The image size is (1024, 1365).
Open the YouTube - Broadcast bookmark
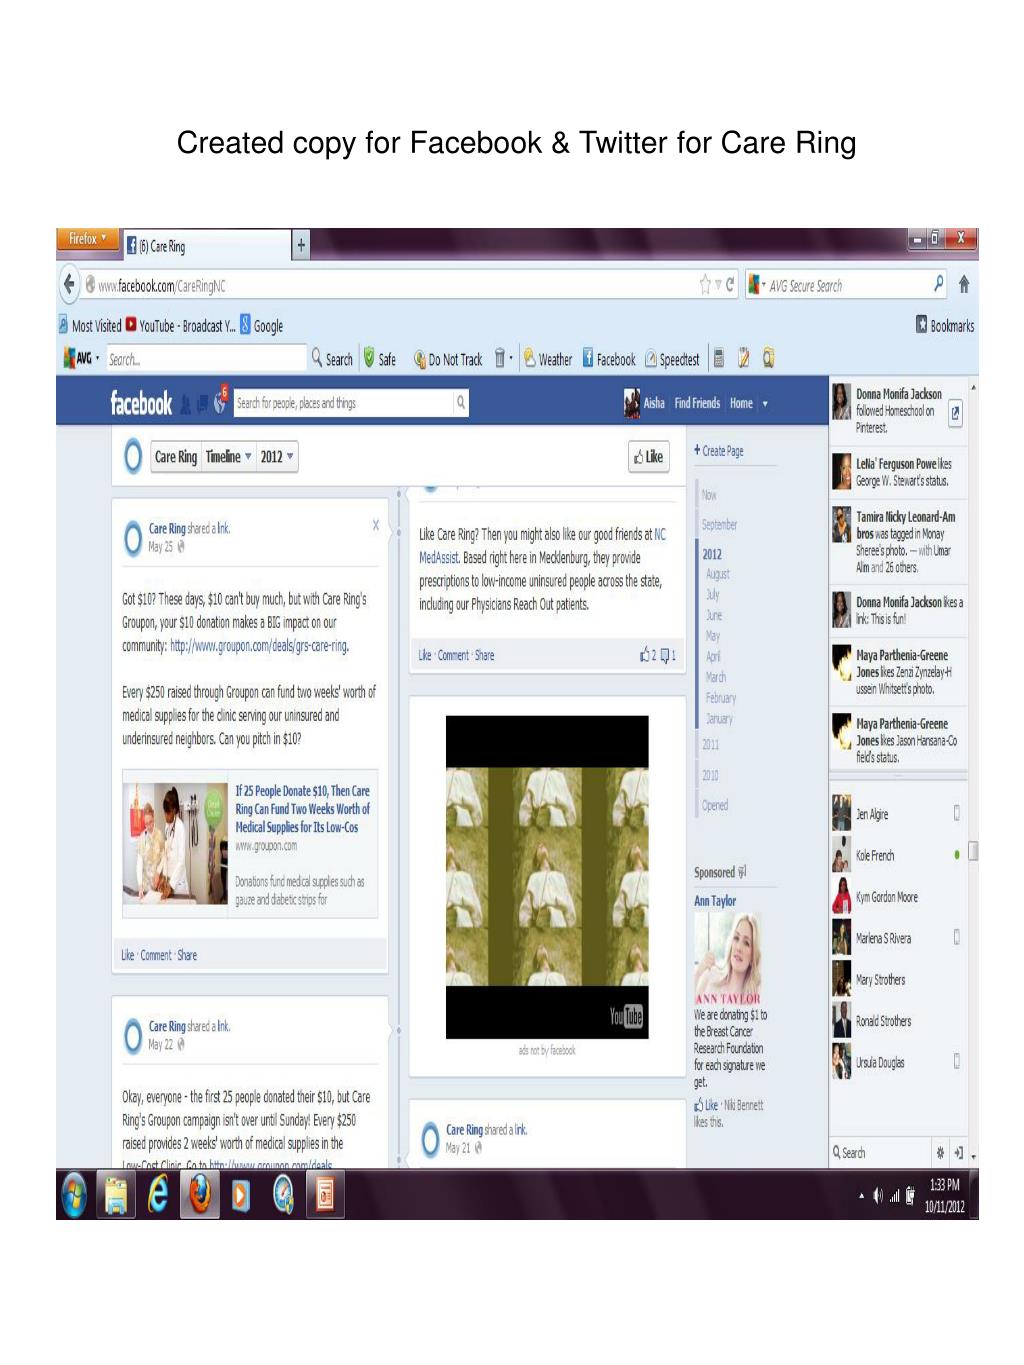pyautogui.click(x=181, y=326)
